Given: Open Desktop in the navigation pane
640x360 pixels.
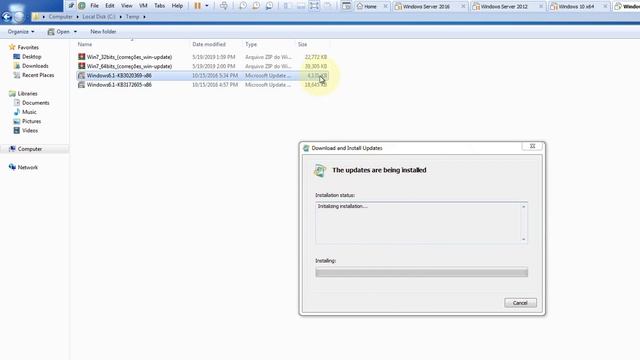Looking at the screenshot, I should [31, 57].
